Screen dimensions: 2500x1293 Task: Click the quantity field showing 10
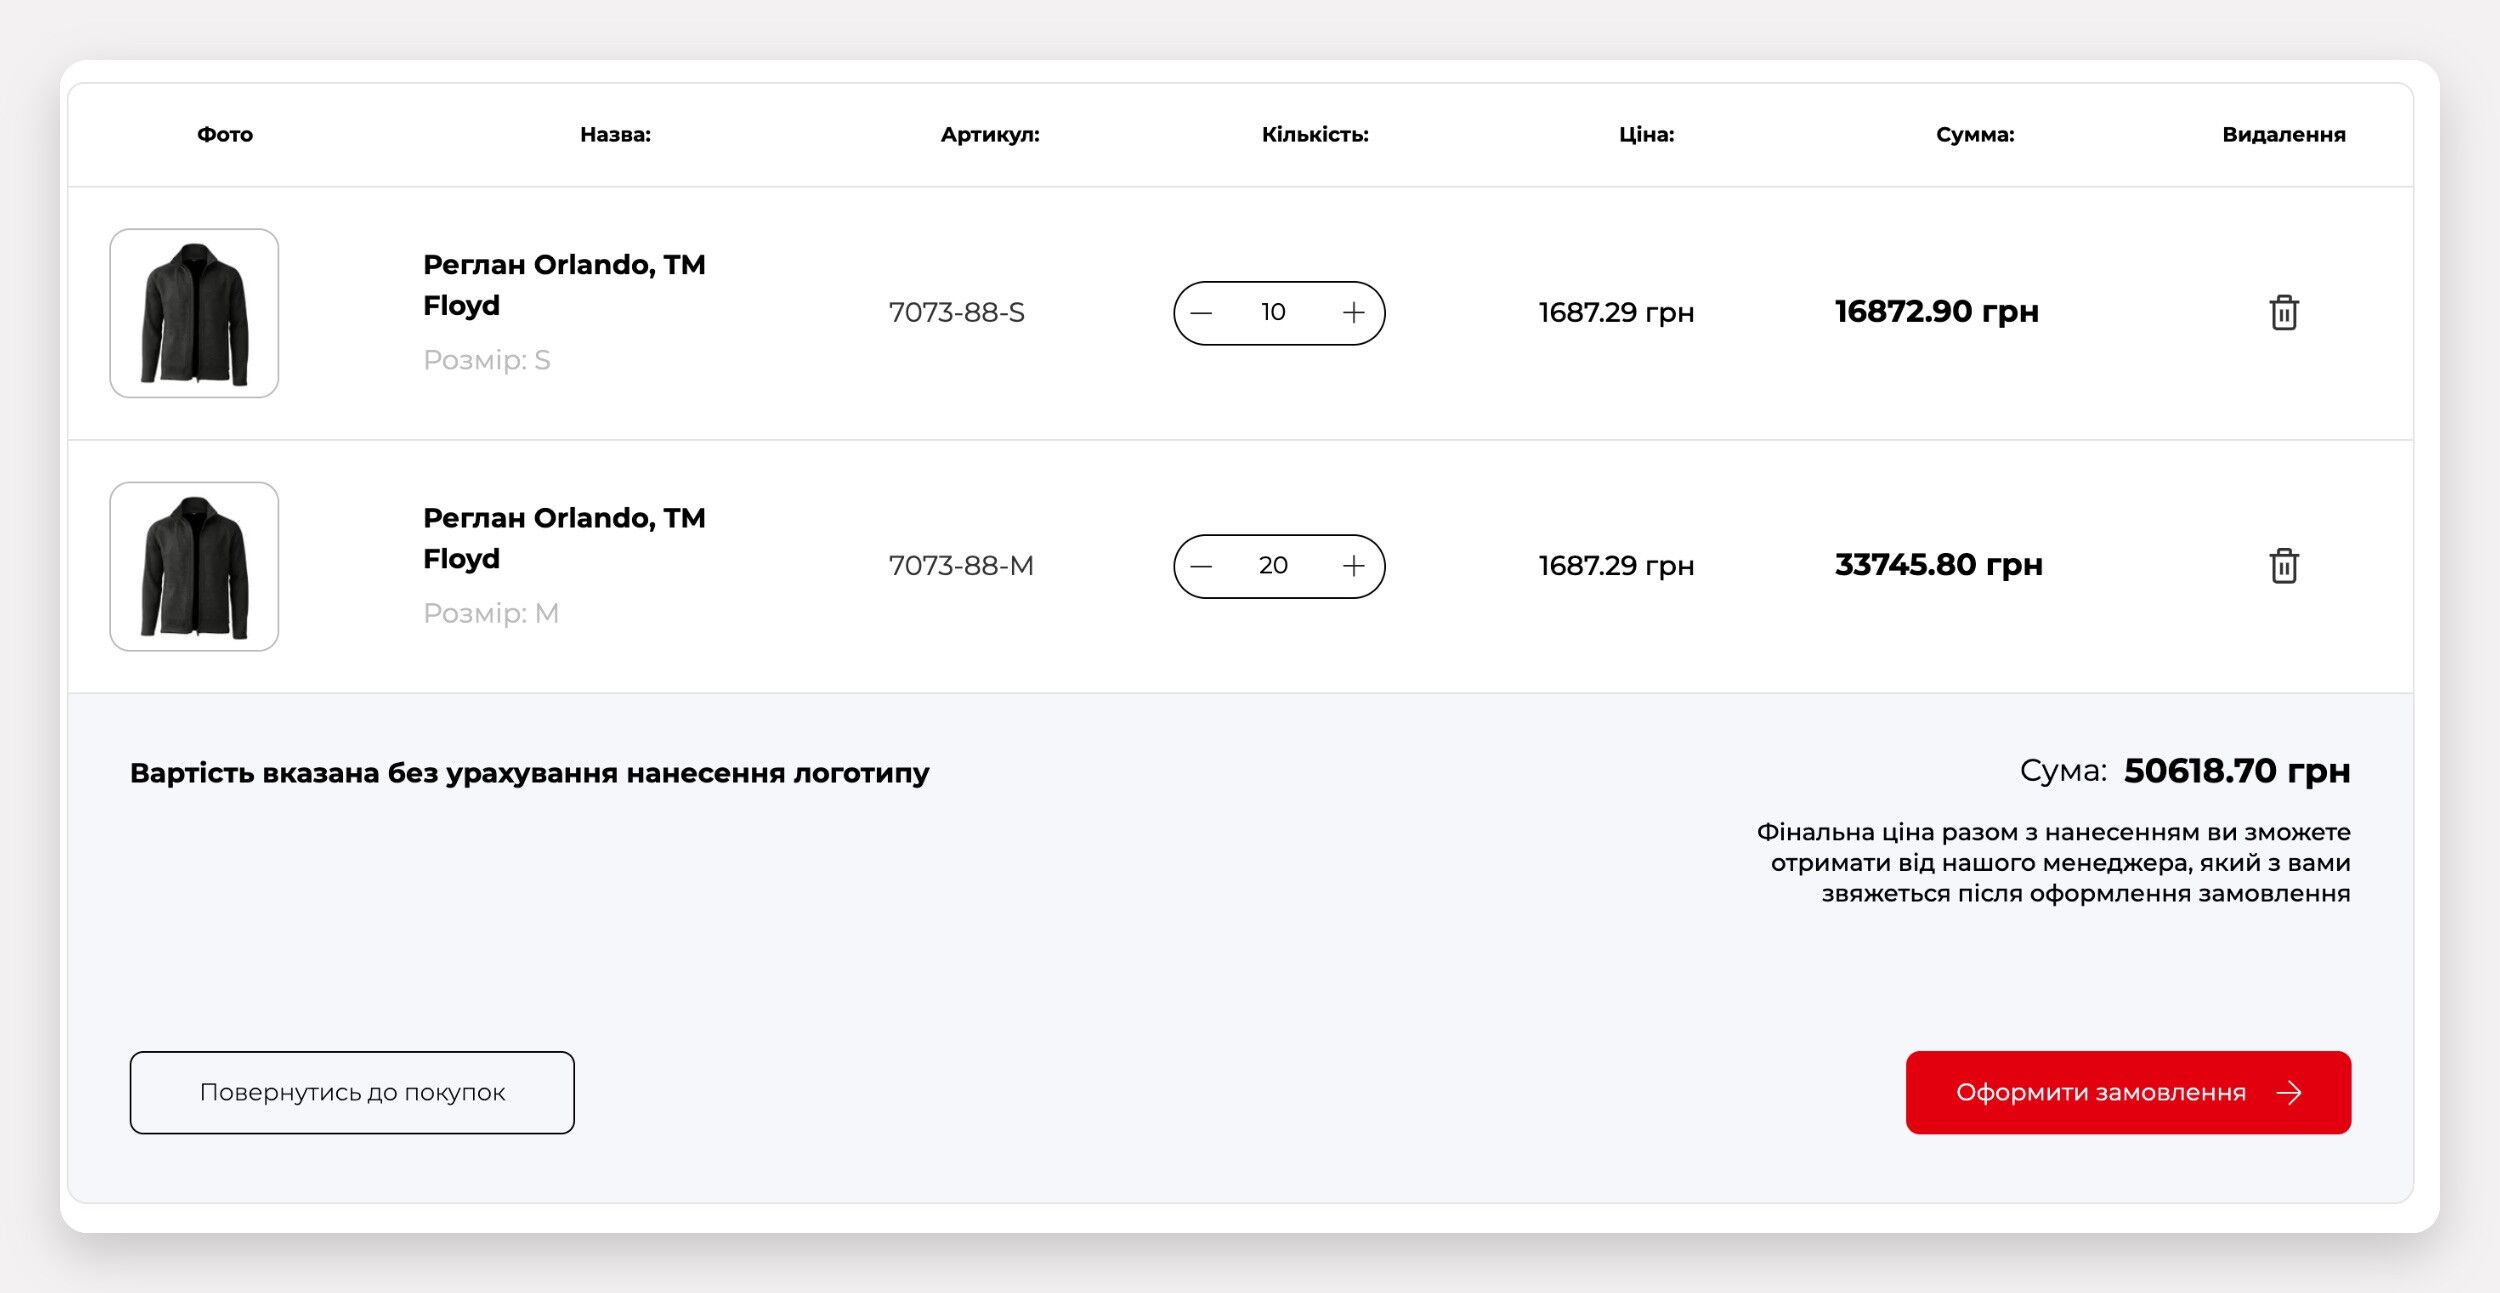pos(1273,312)
